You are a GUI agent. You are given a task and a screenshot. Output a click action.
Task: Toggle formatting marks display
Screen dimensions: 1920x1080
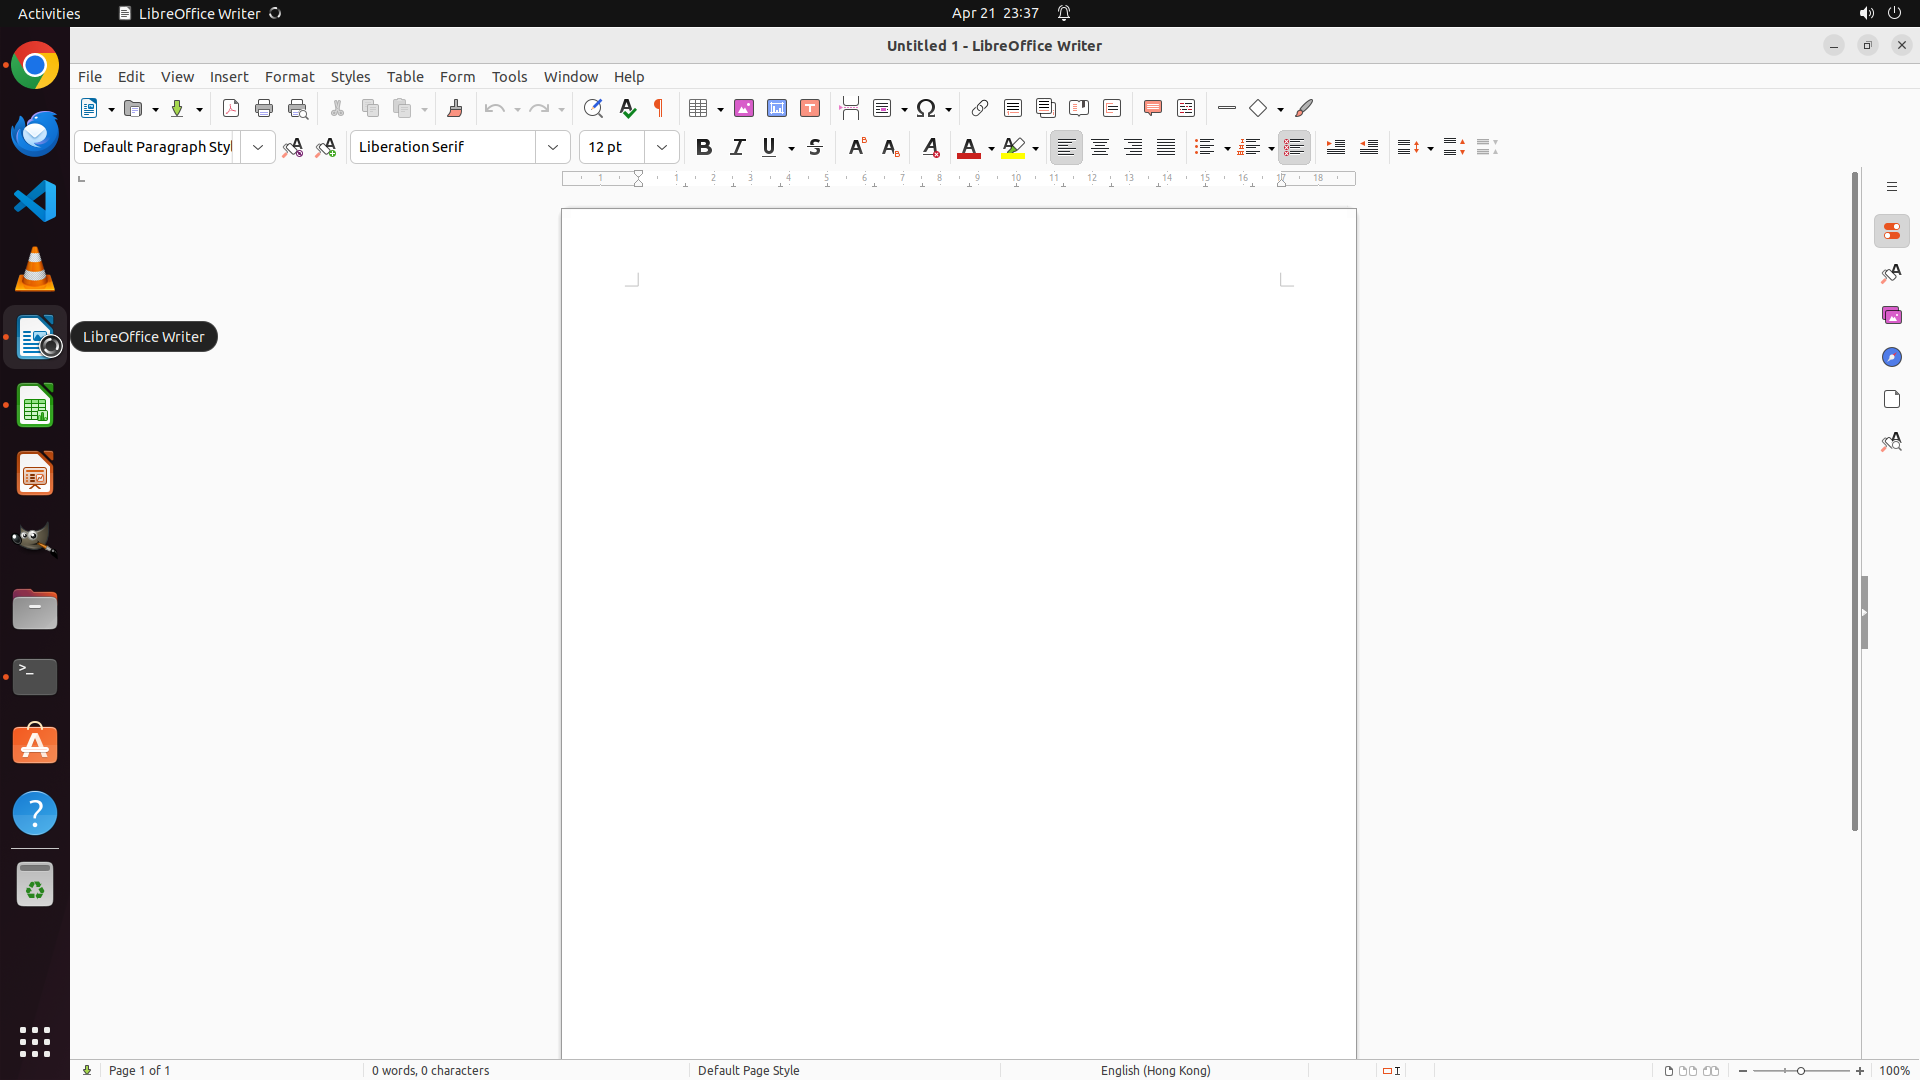point(659,108)
